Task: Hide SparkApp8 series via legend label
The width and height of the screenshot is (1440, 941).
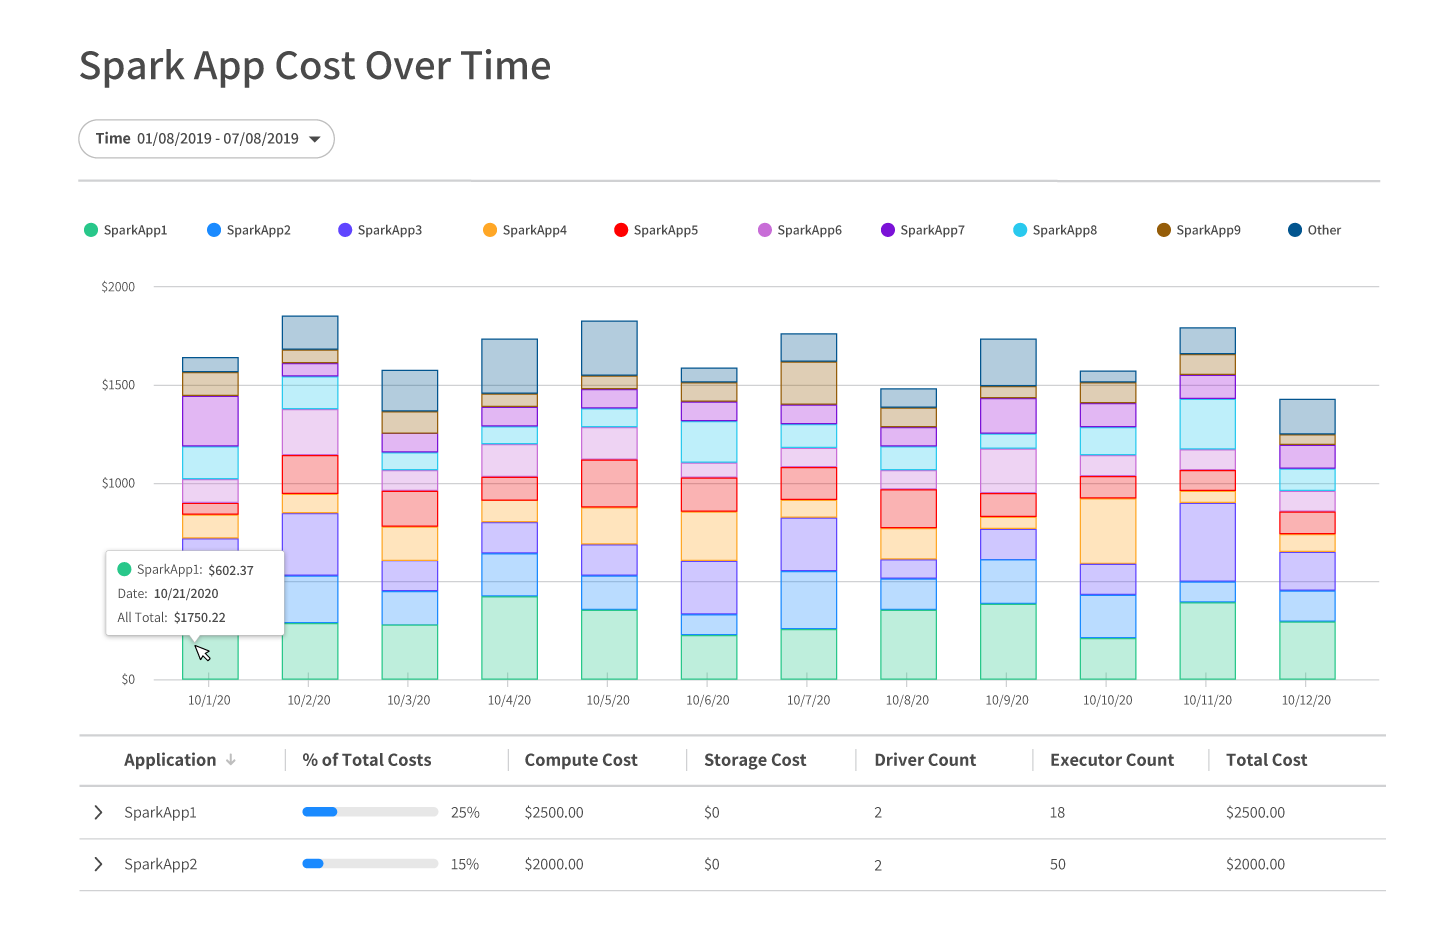Action: (x=1064, y=230)
